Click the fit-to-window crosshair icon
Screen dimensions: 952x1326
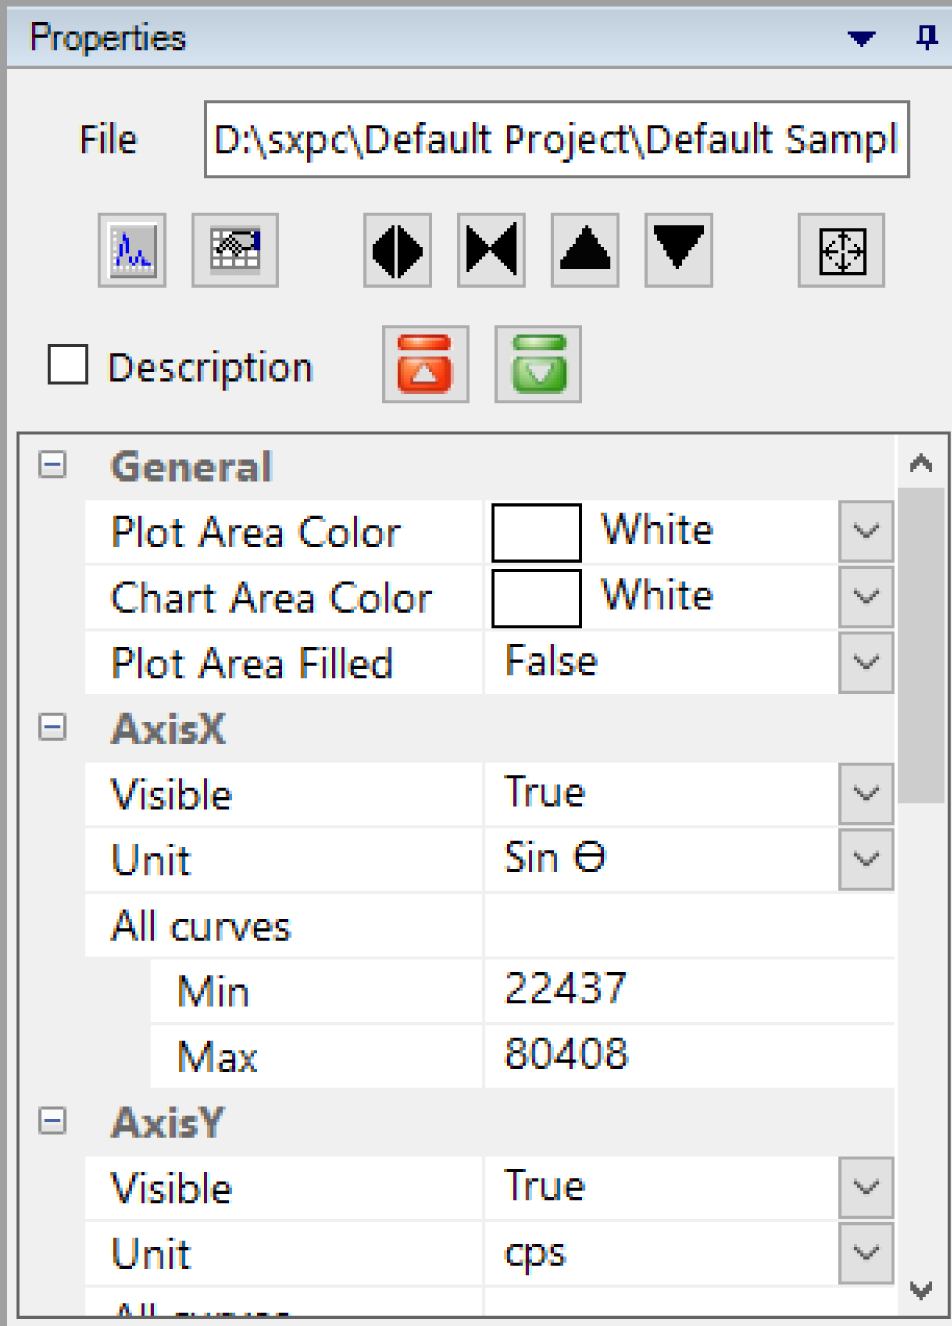[x=841, y=250]
